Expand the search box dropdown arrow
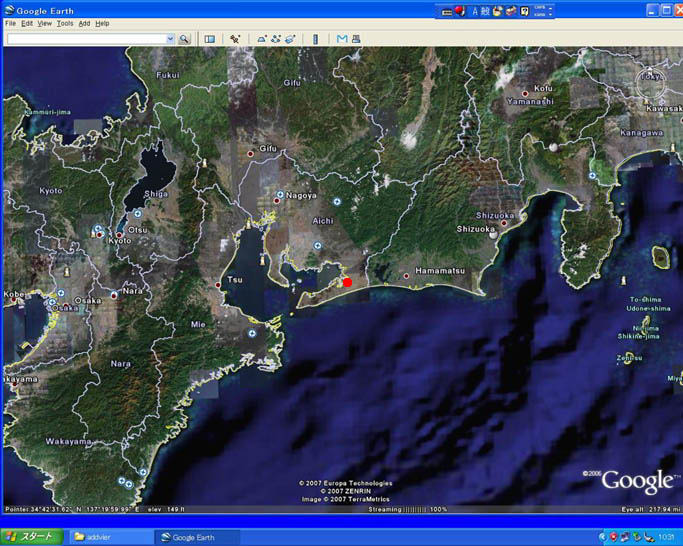The image size is (683, 546). click(x=170, y=39)
